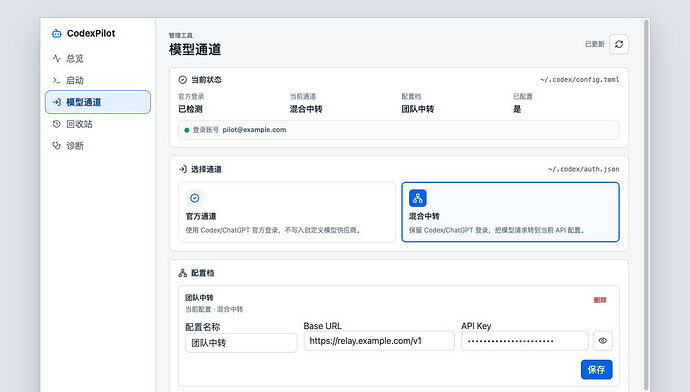690x392 pixels.
Task: Click the 模型通道 page heading
Action: [x=195, y=49]
